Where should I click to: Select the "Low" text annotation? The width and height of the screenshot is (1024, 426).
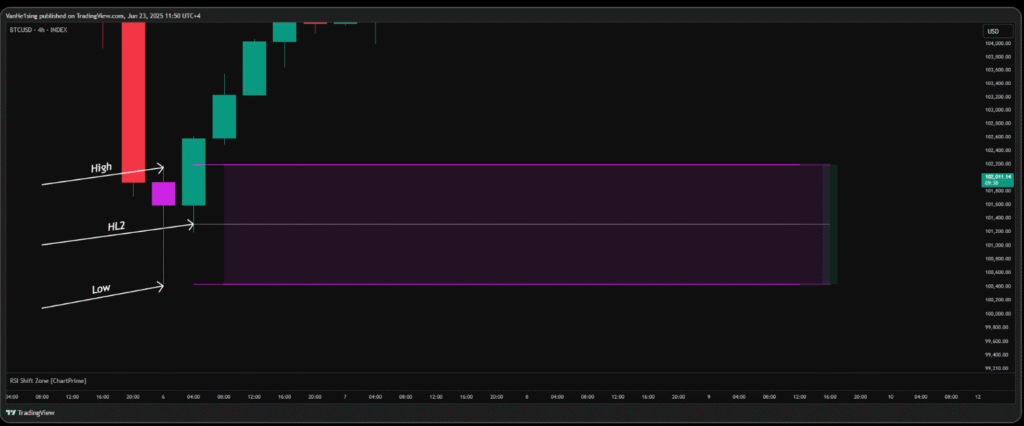[101, 289]
